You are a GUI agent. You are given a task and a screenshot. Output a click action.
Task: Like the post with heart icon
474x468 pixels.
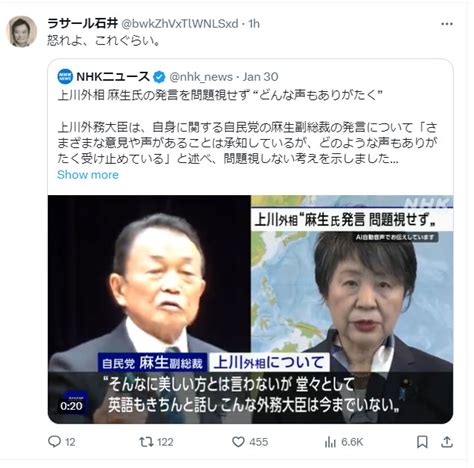[x=238, y=442]
